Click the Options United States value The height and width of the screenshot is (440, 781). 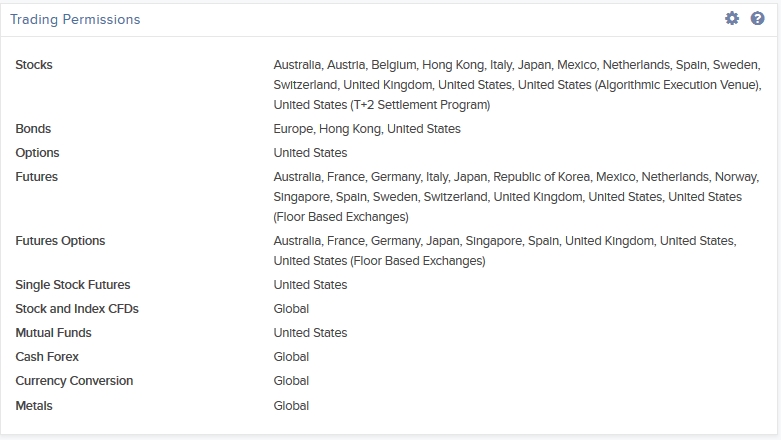pyautogui.click(x=310, y=153)
